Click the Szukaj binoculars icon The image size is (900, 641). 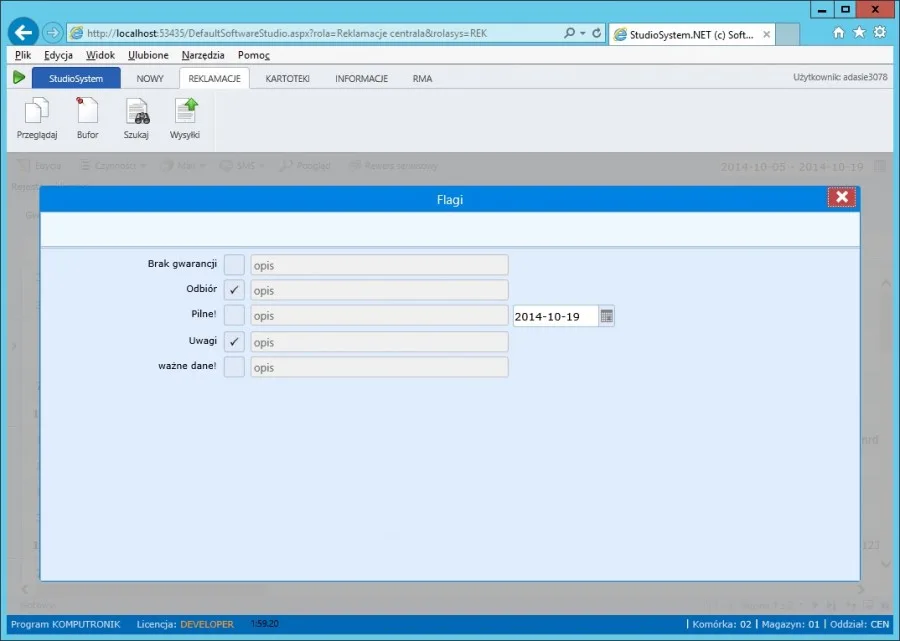pos(137,119)
